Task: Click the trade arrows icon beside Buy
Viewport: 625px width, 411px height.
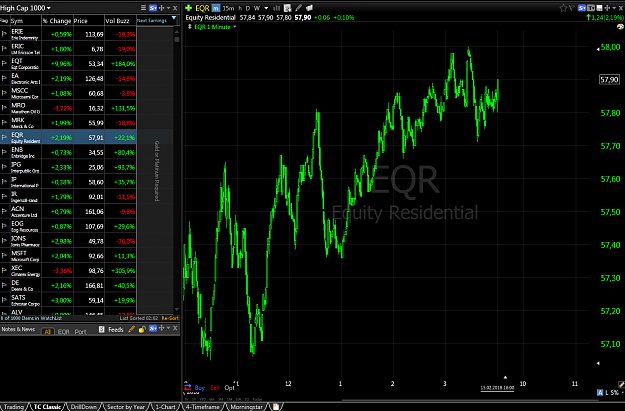Action: tap(188, 387)
